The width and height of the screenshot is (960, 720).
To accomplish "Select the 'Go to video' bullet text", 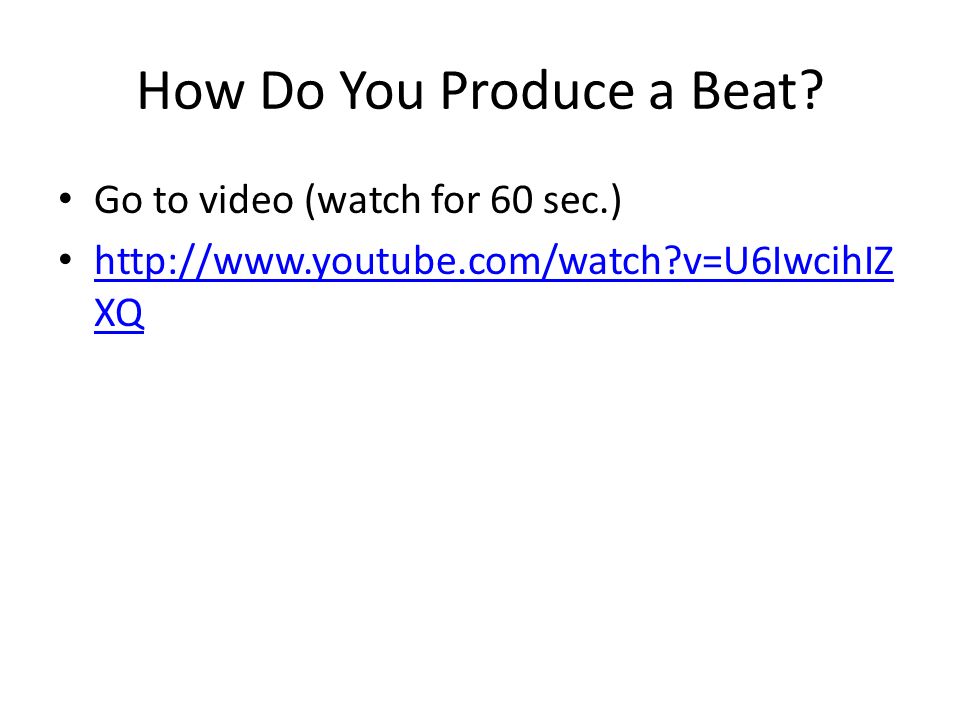I will click(x=358, y=200).
